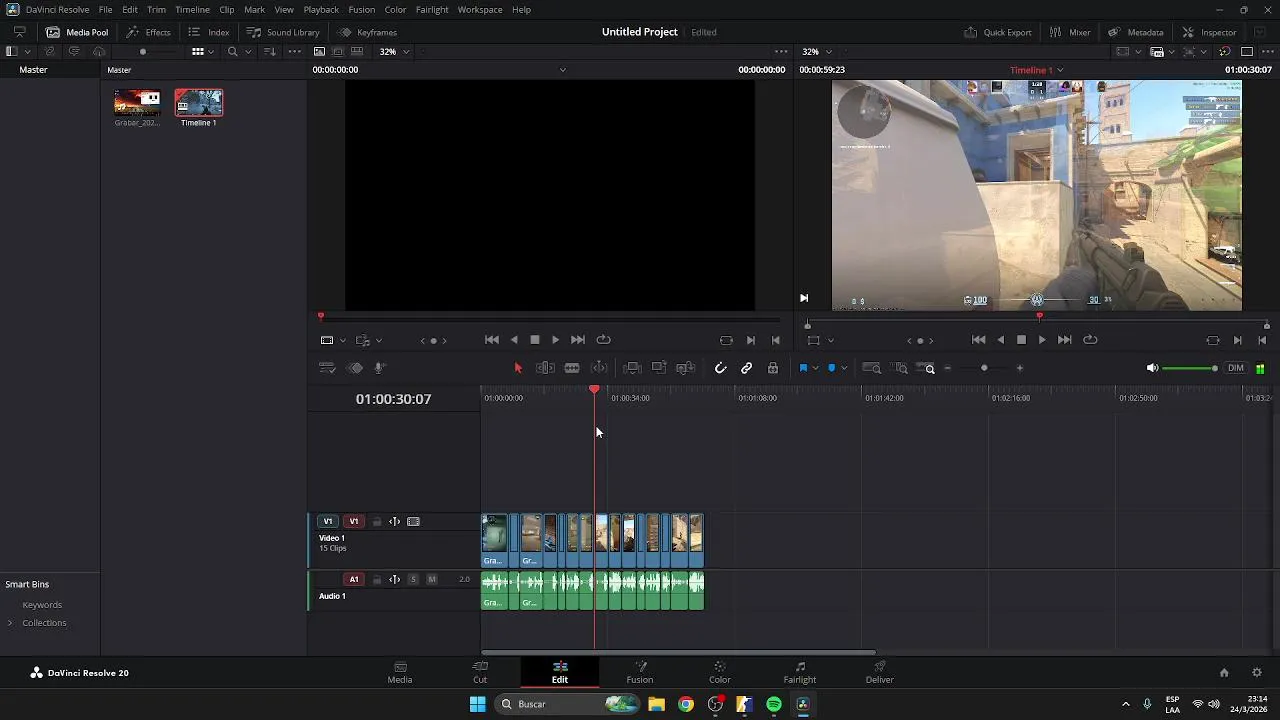The height and width of the screenshot is (720, 1280).
Task: Switch to the Cut page
Action: (x=480, y=672)
